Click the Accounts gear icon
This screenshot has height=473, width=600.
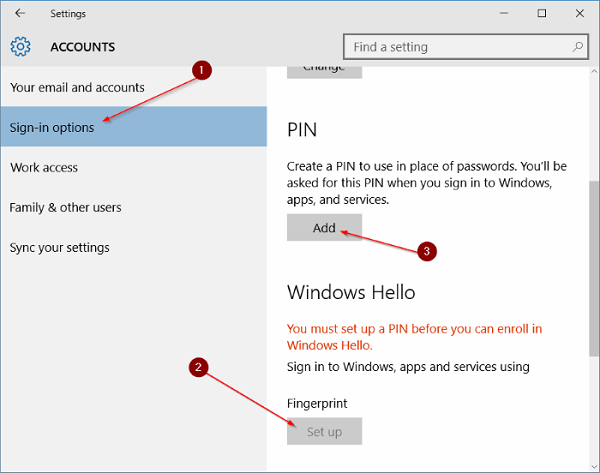tap(21, 47)
